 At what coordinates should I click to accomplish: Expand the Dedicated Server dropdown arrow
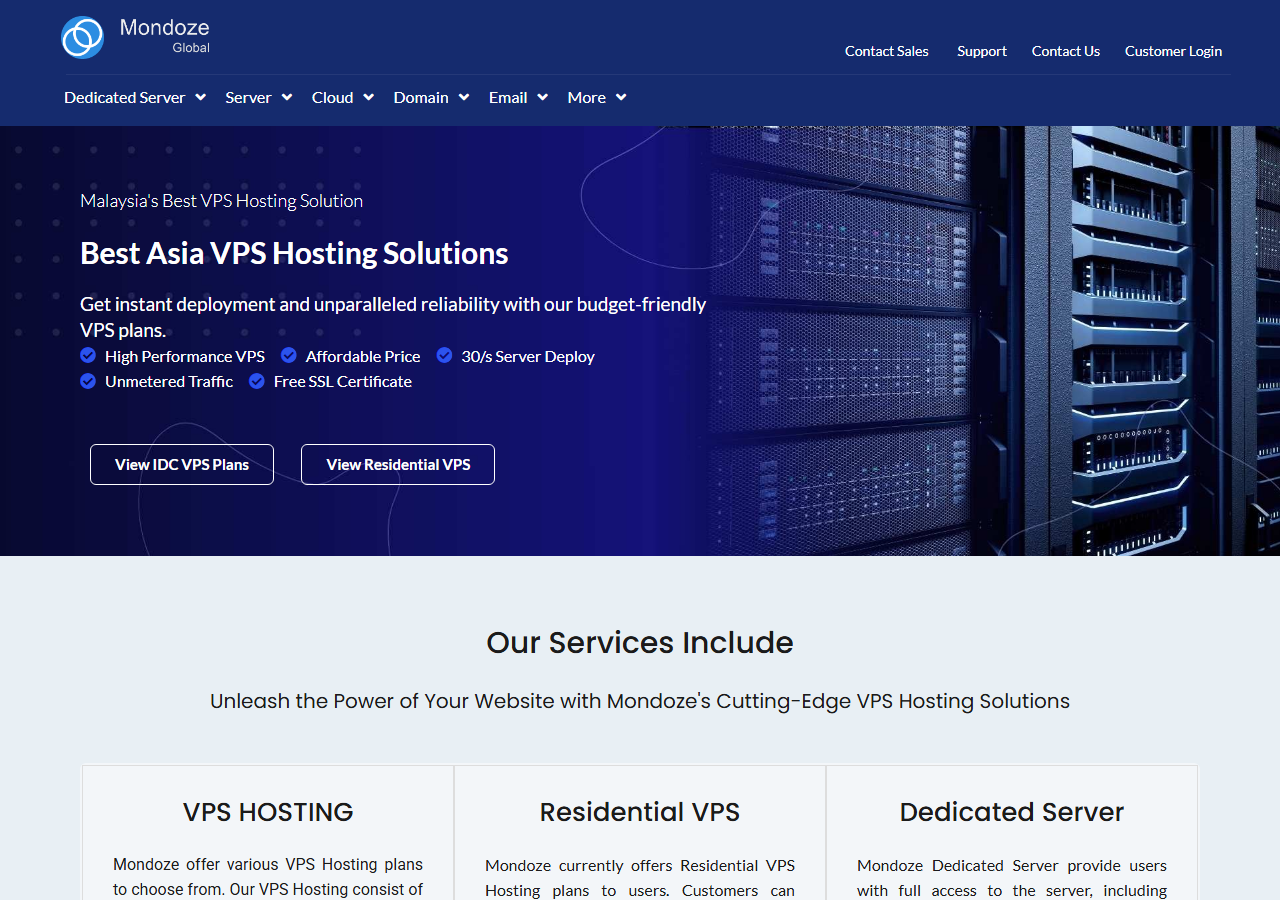(201, 97)
